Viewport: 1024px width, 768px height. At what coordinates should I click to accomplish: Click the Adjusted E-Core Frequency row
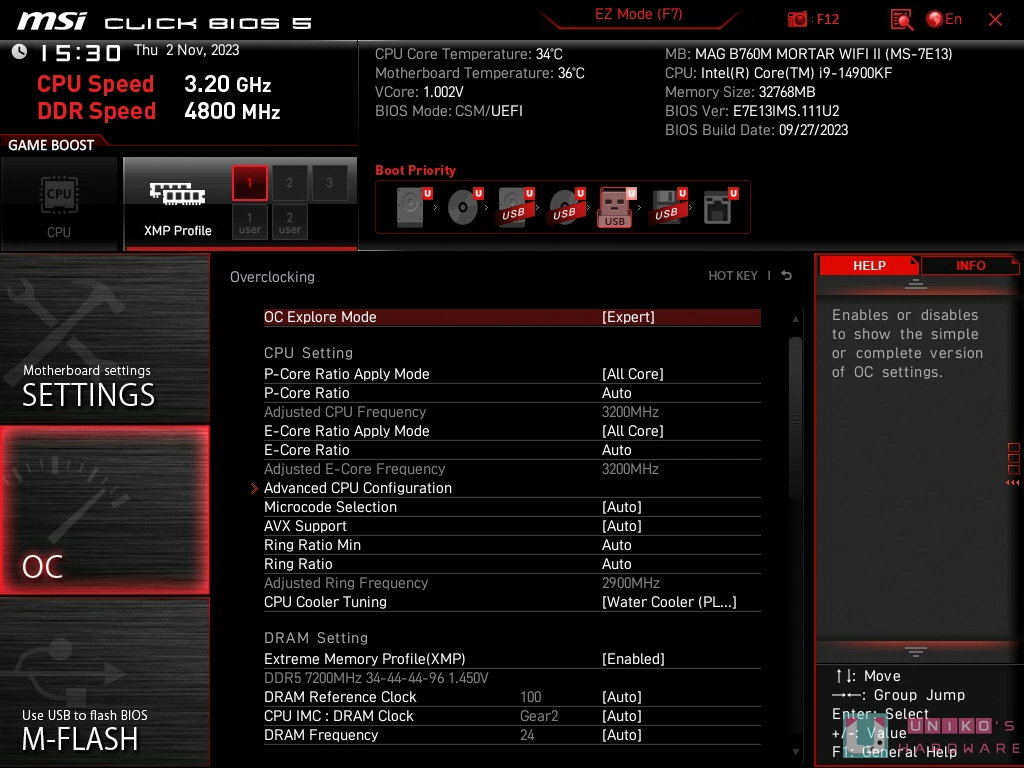(x=512, y=469)
